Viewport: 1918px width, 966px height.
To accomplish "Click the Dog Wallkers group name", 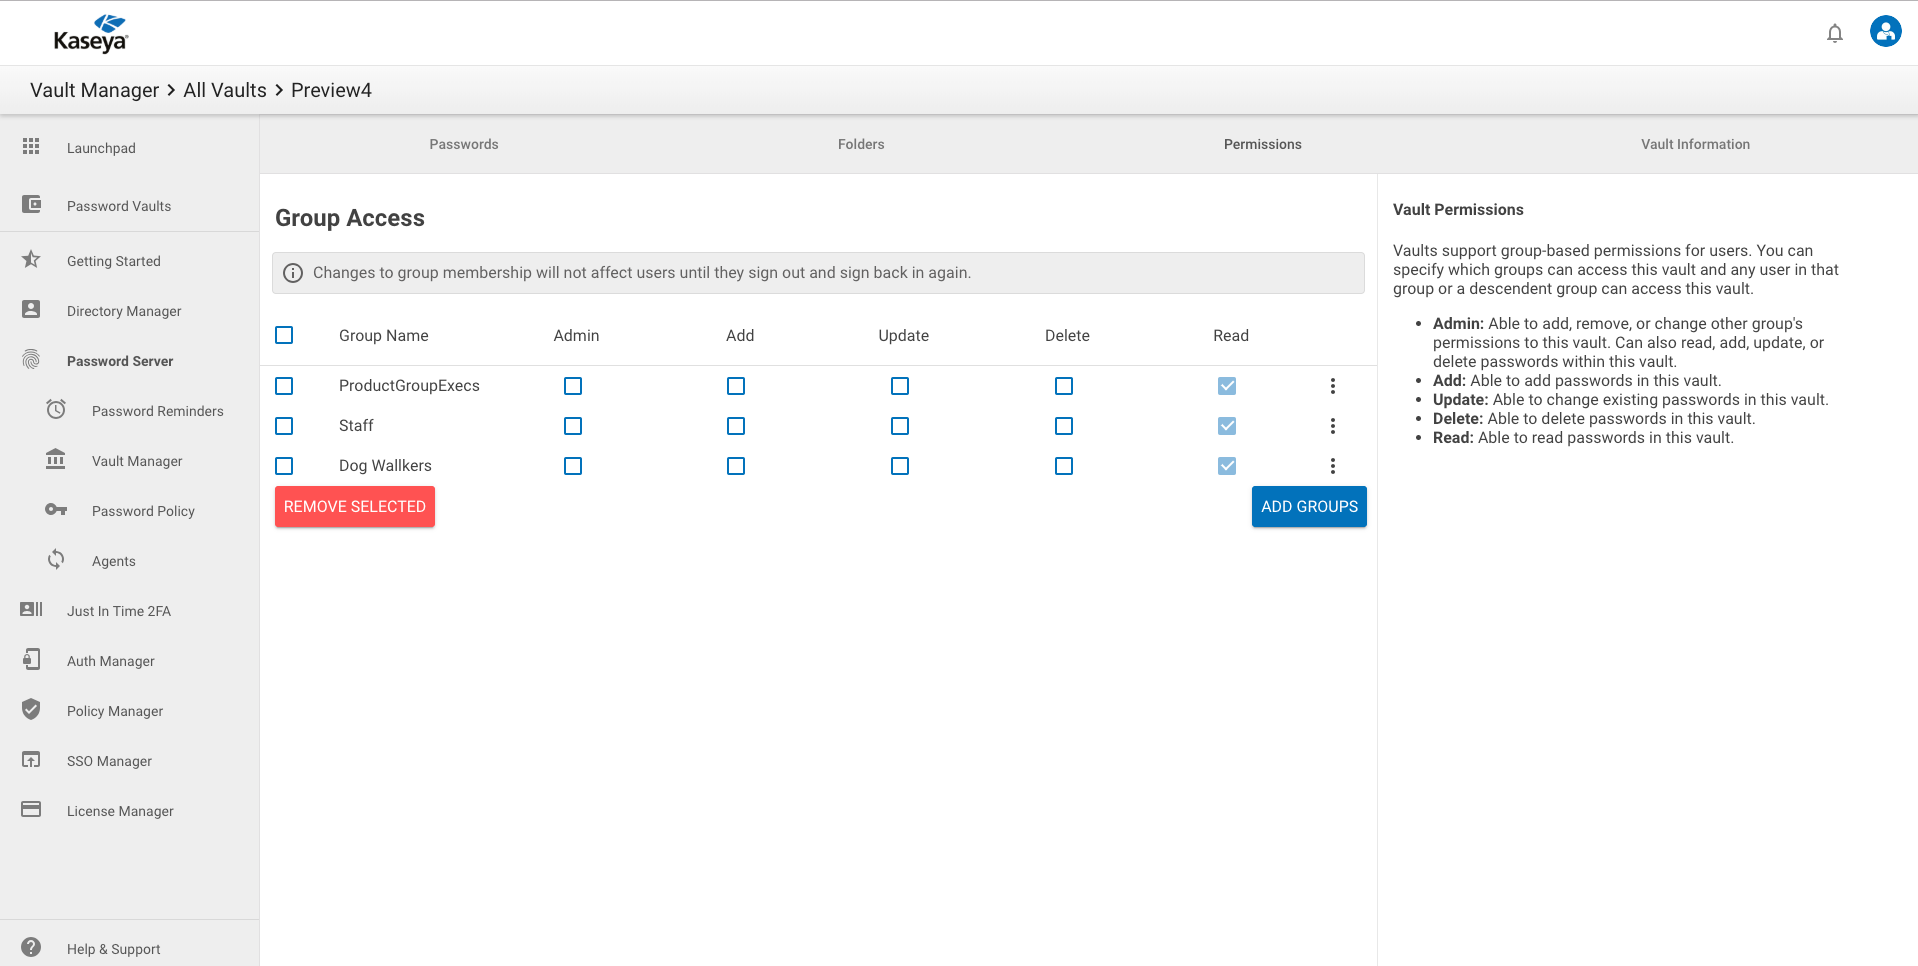I will click(x=385, y=466).
